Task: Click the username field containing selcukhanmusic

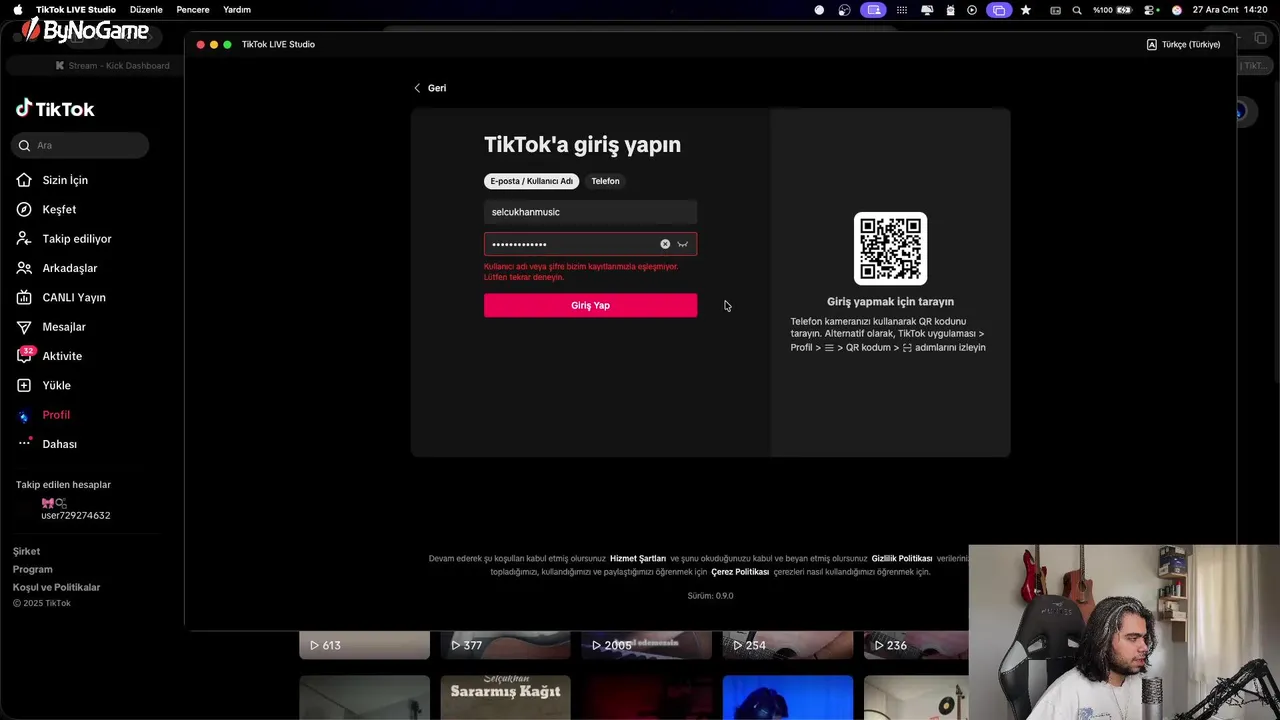Action: pos(590,212)
